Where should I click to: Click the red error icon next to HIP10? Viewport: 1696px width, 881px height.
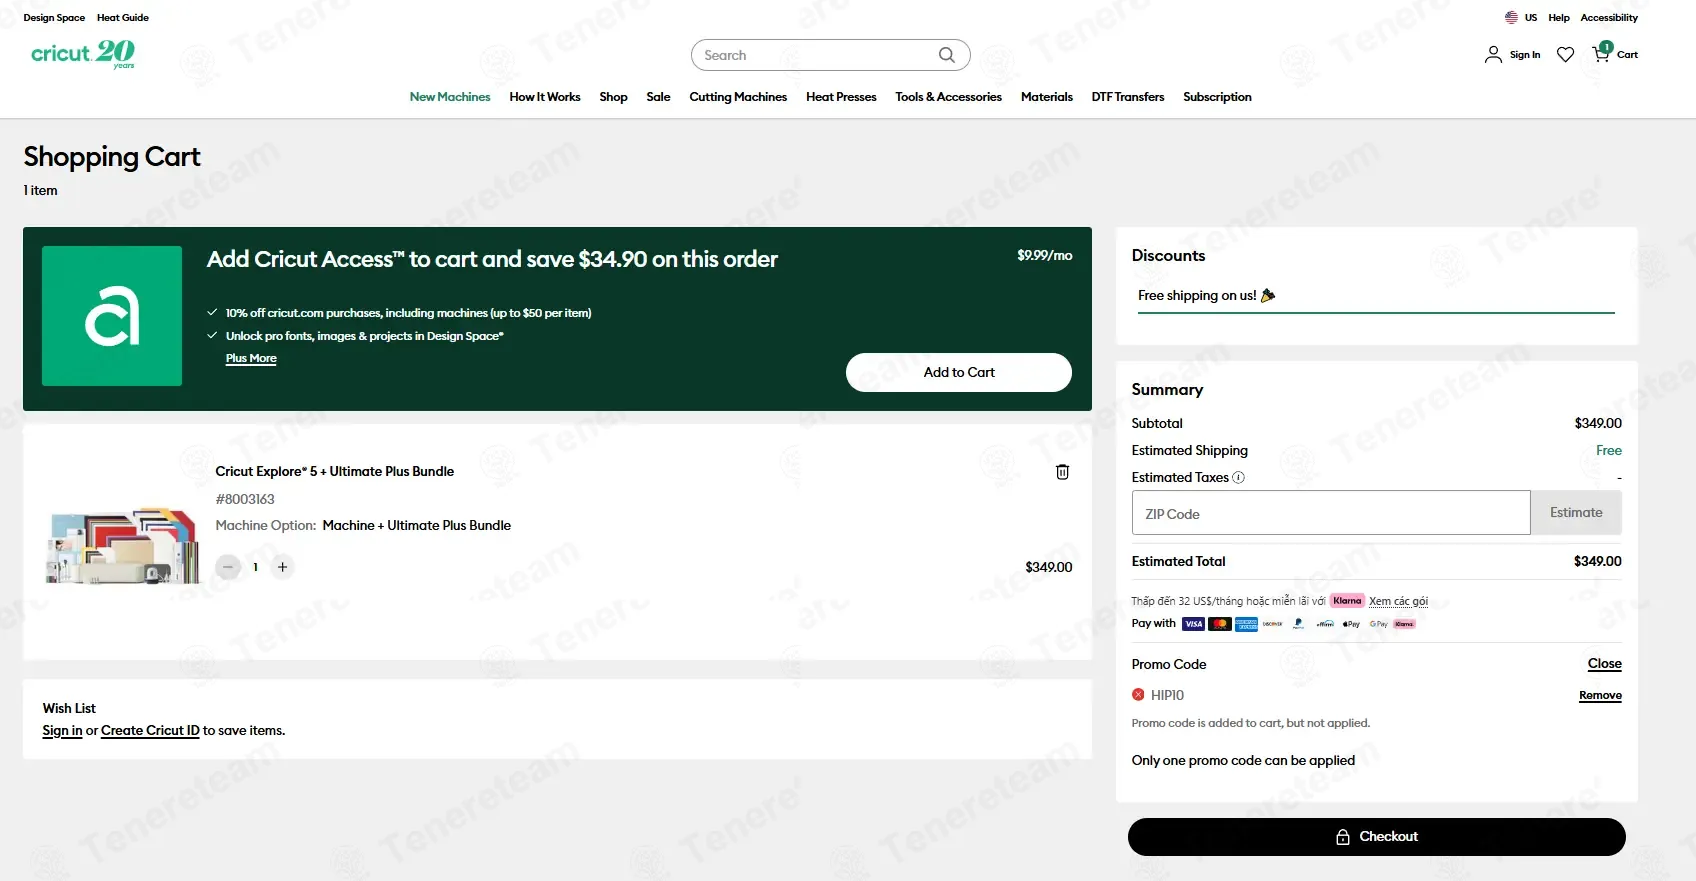coord(1138,695)
